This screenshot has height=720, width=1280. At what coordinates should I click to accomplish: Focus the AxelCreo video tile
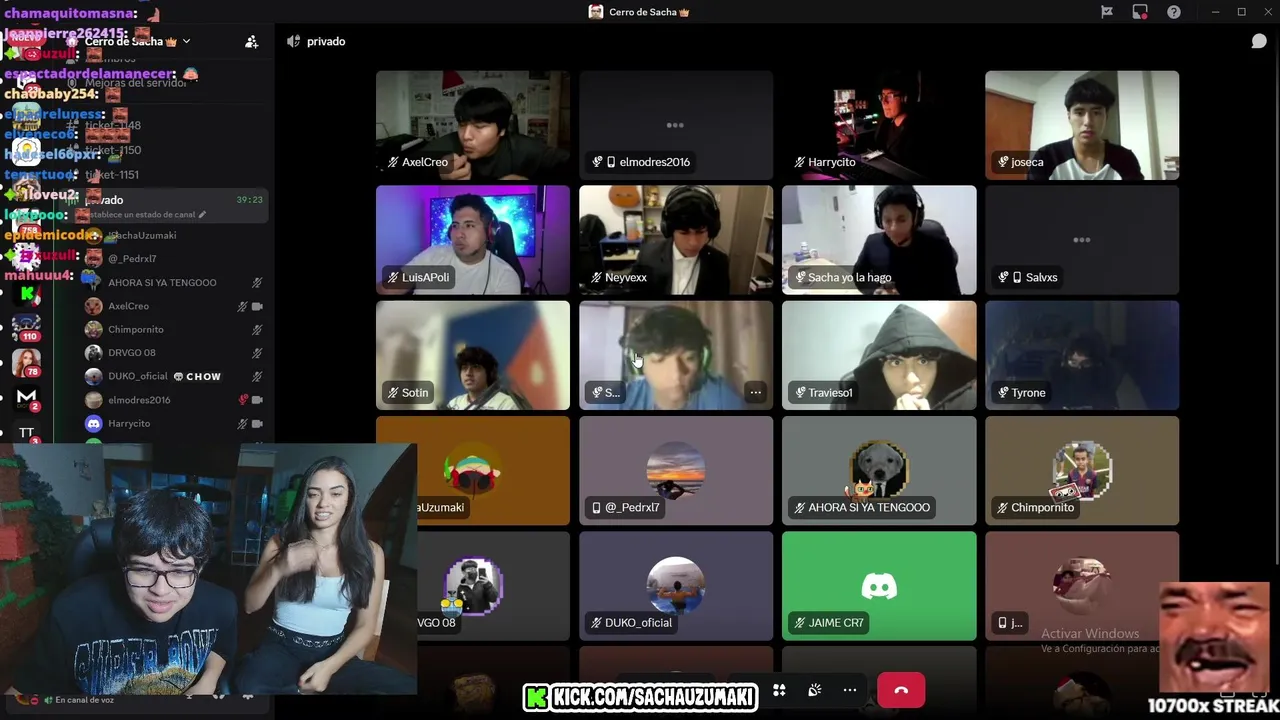point(473,125)
